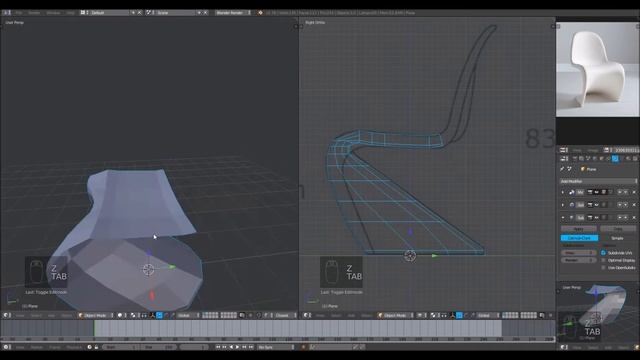640x360 pixels.
Task: Select Simple subdivision type
Action: (x=617, y=238)
